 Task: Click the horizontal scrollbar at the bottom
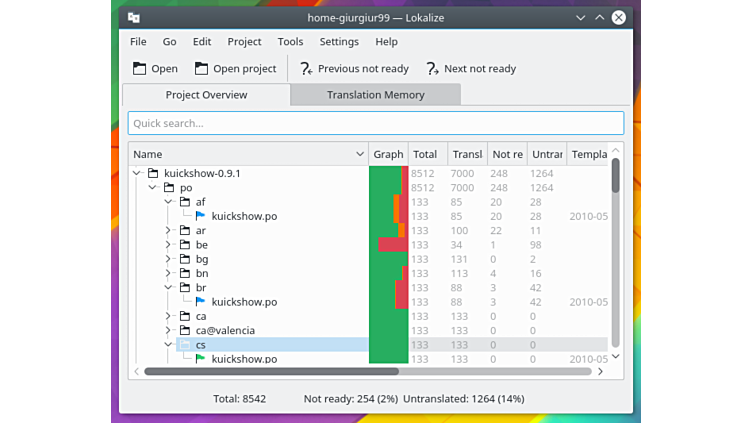click(270, 371)
